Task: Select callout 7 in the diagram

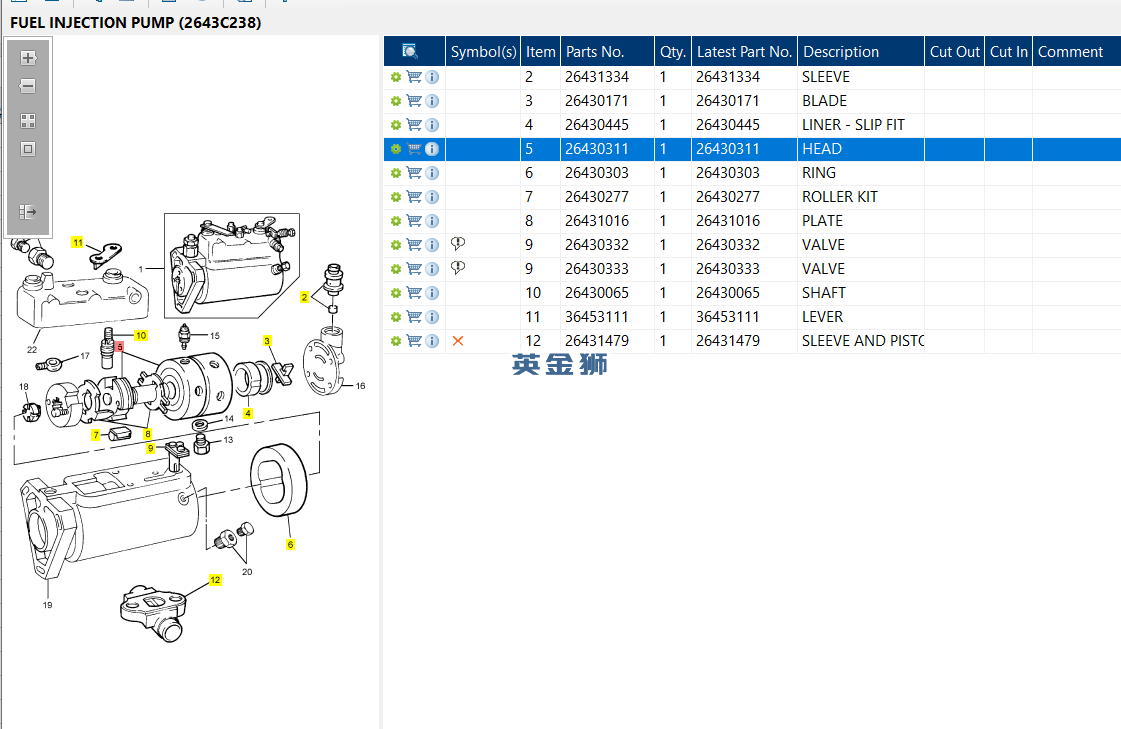Action: coord(96,435)
